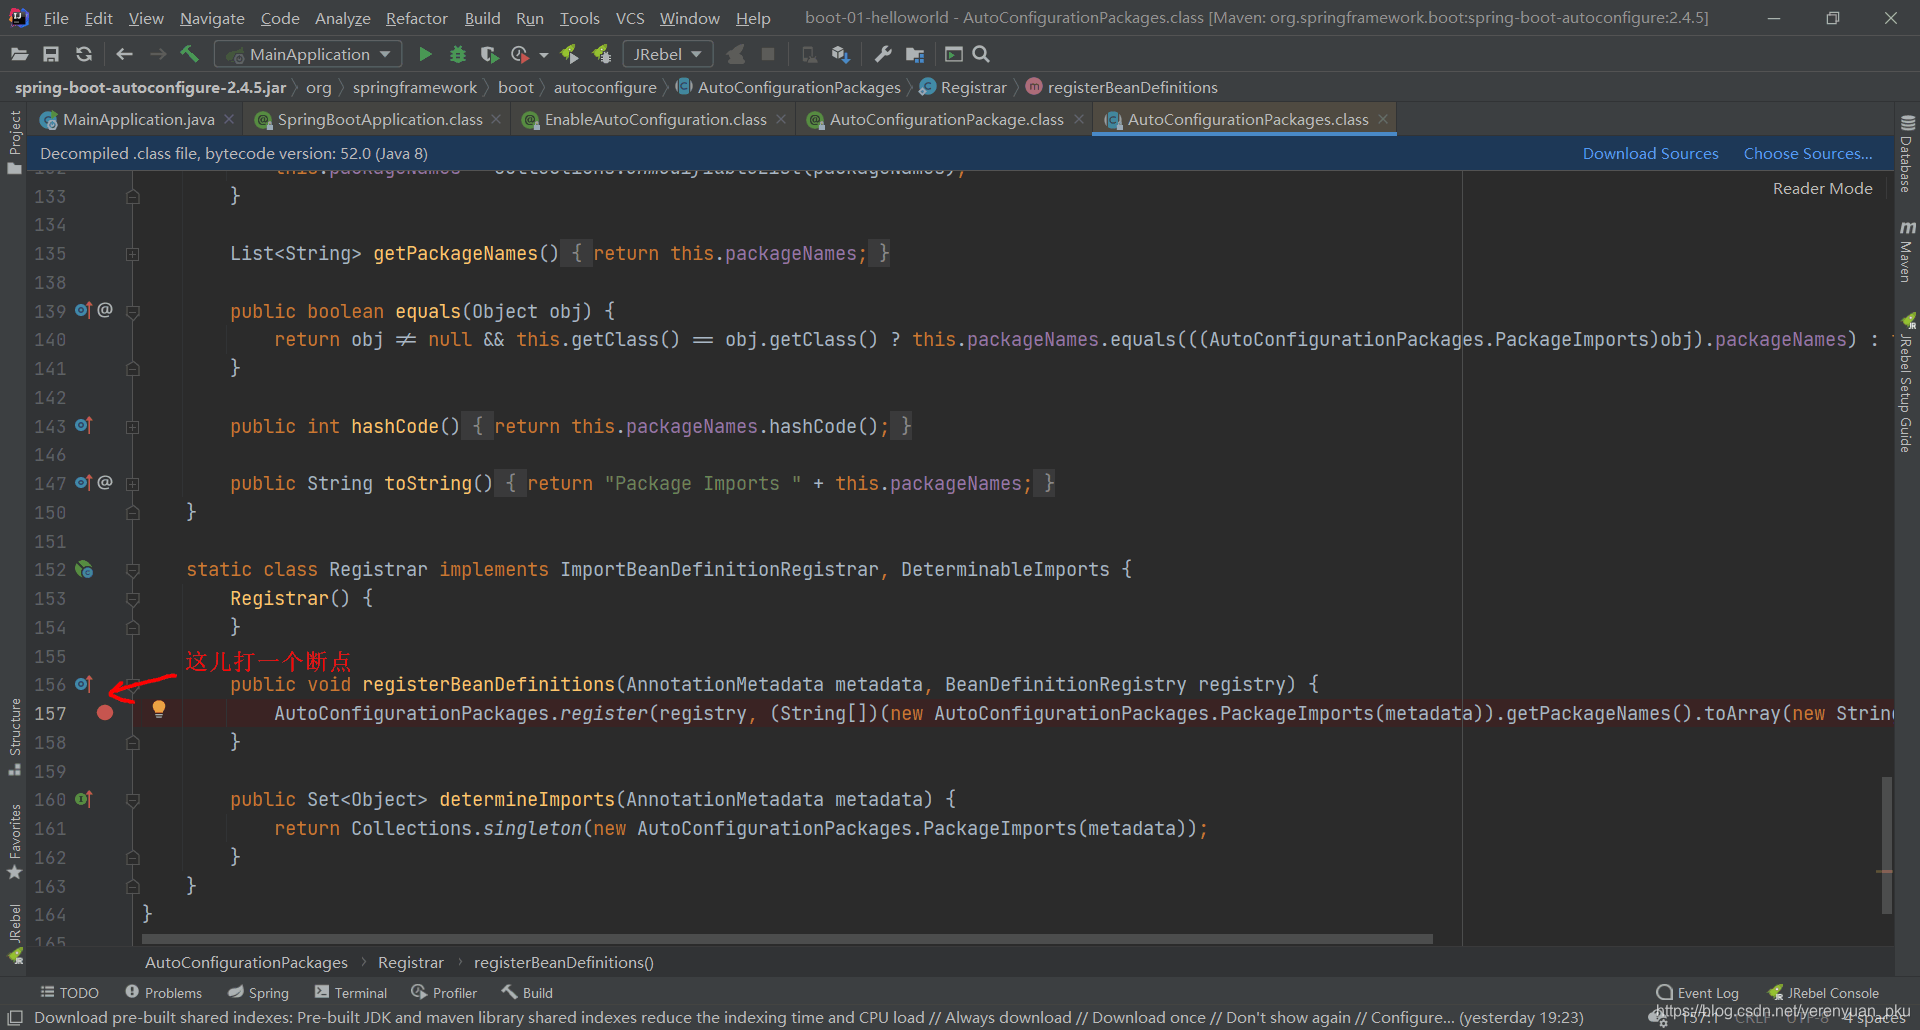
Task: Navigate back with the left arrow
Action: 125,54
